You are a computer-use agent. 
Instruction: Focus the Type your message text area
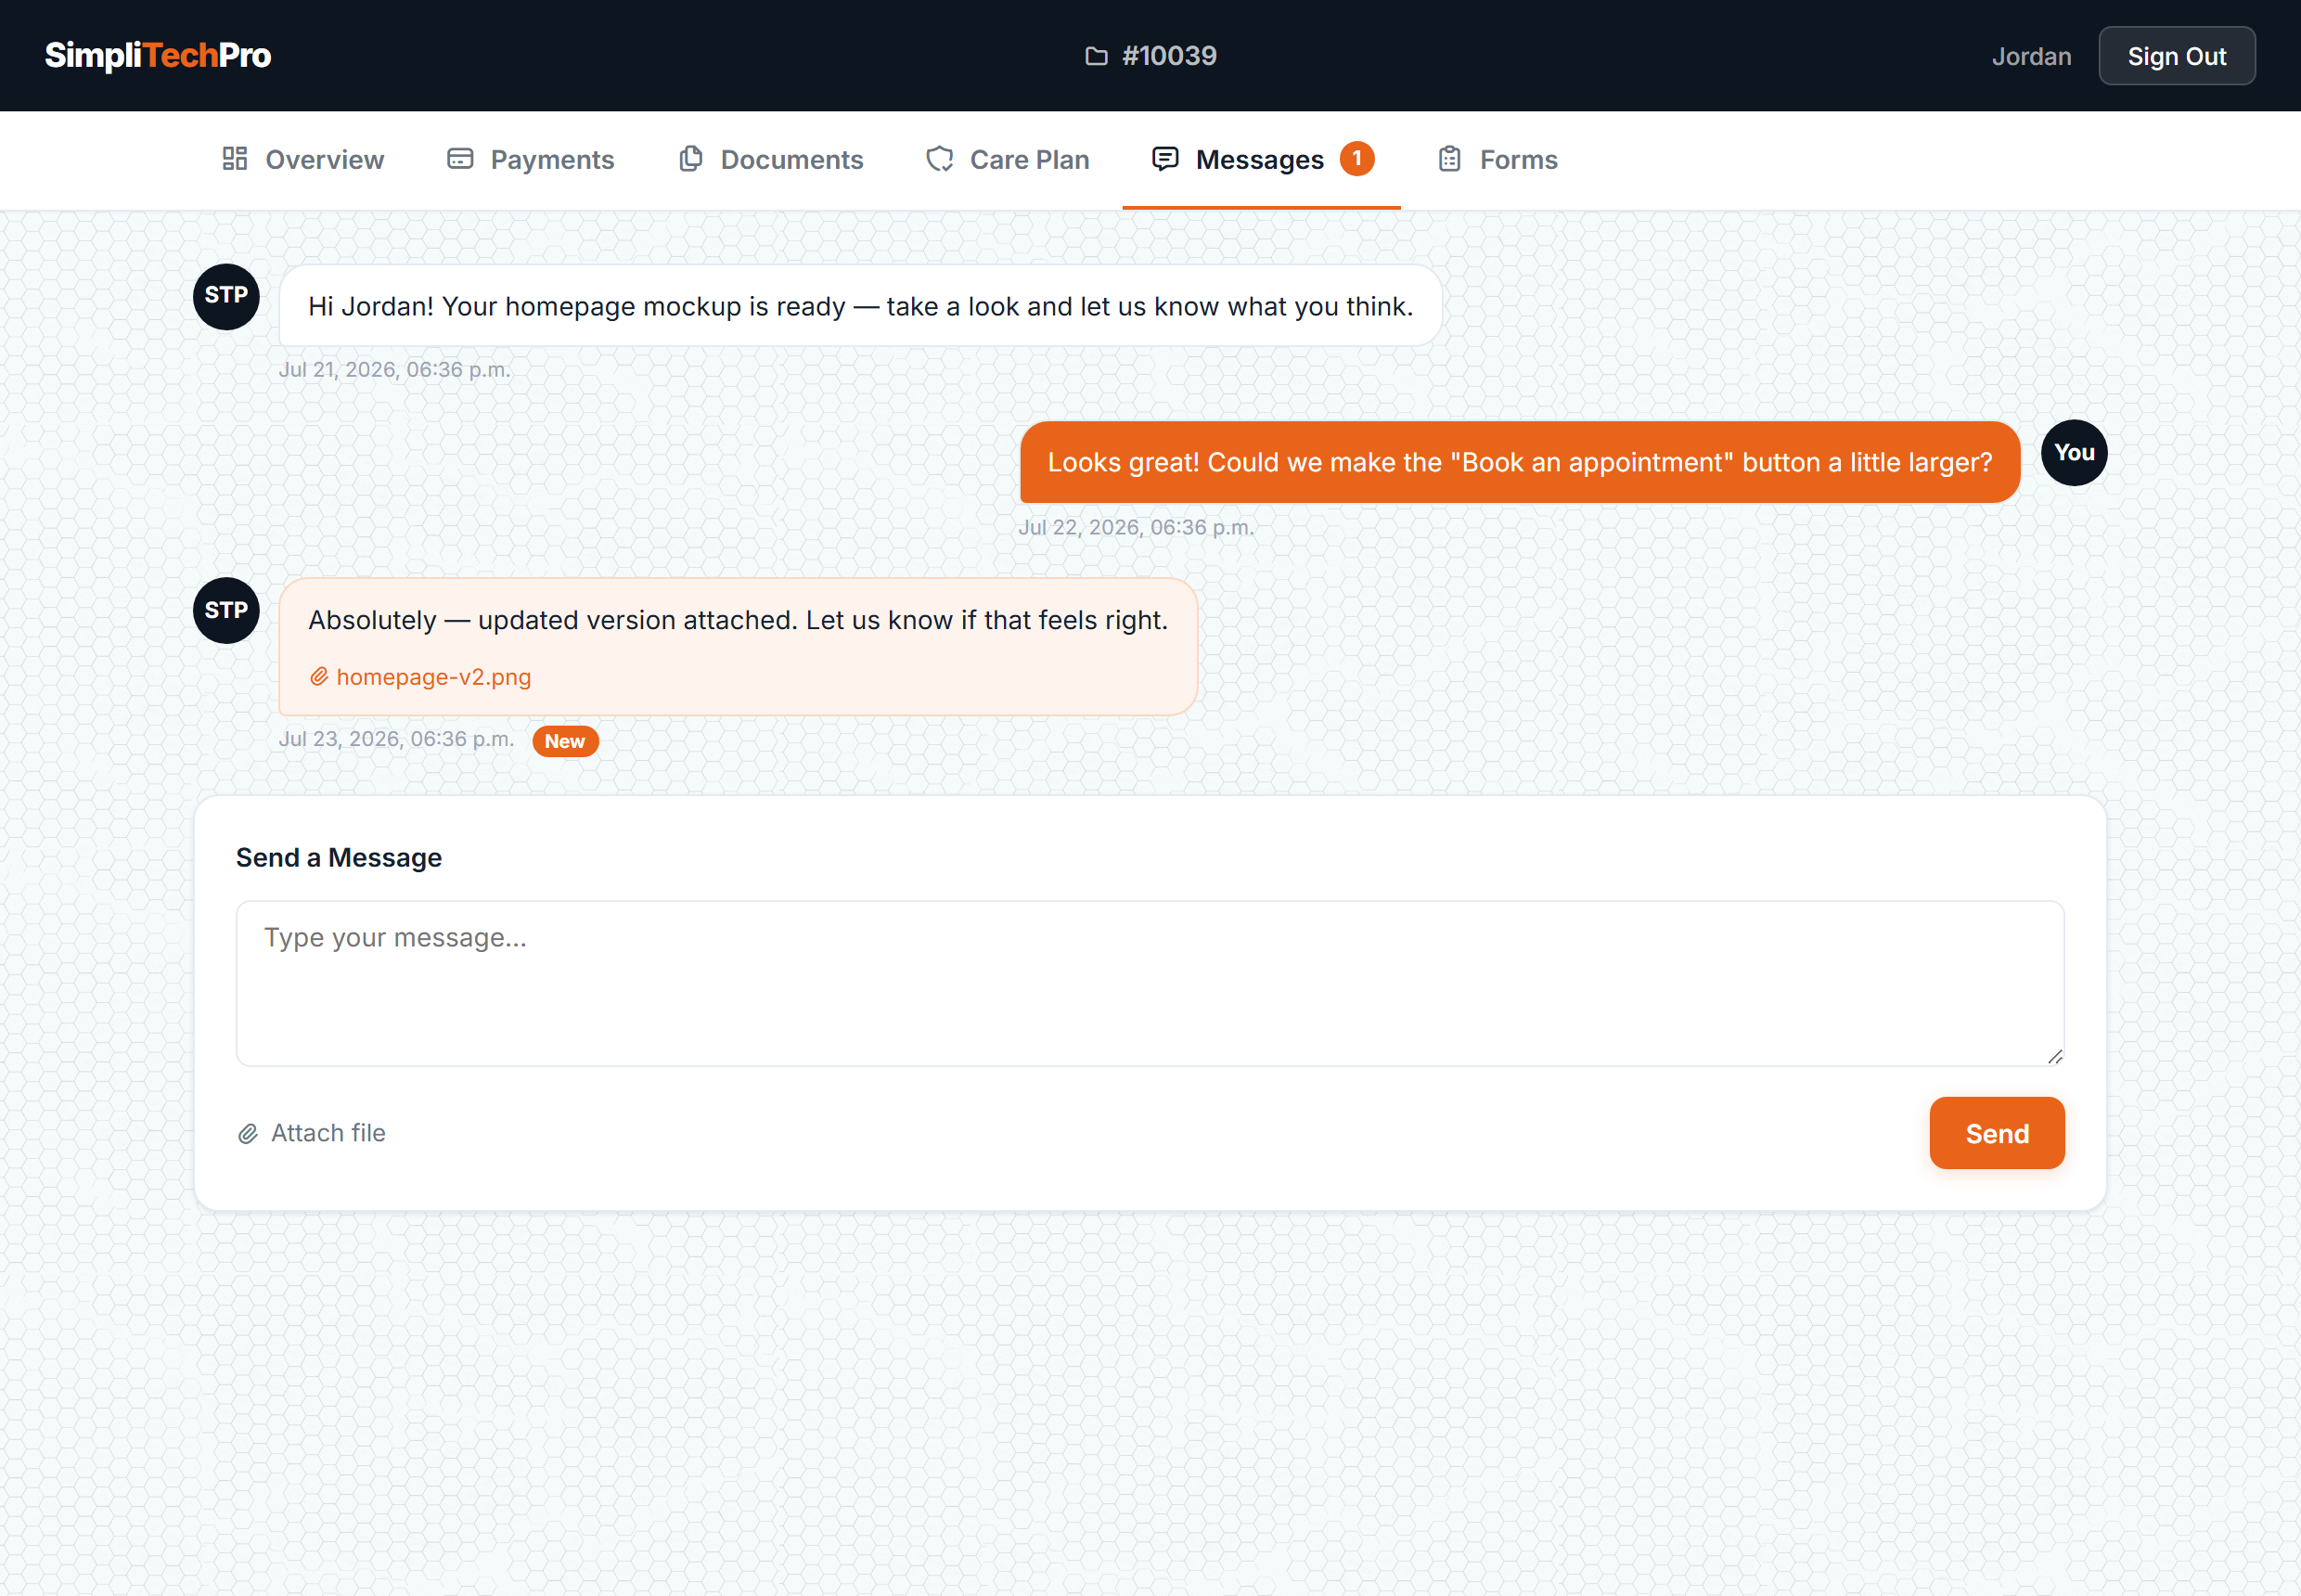1150,984
